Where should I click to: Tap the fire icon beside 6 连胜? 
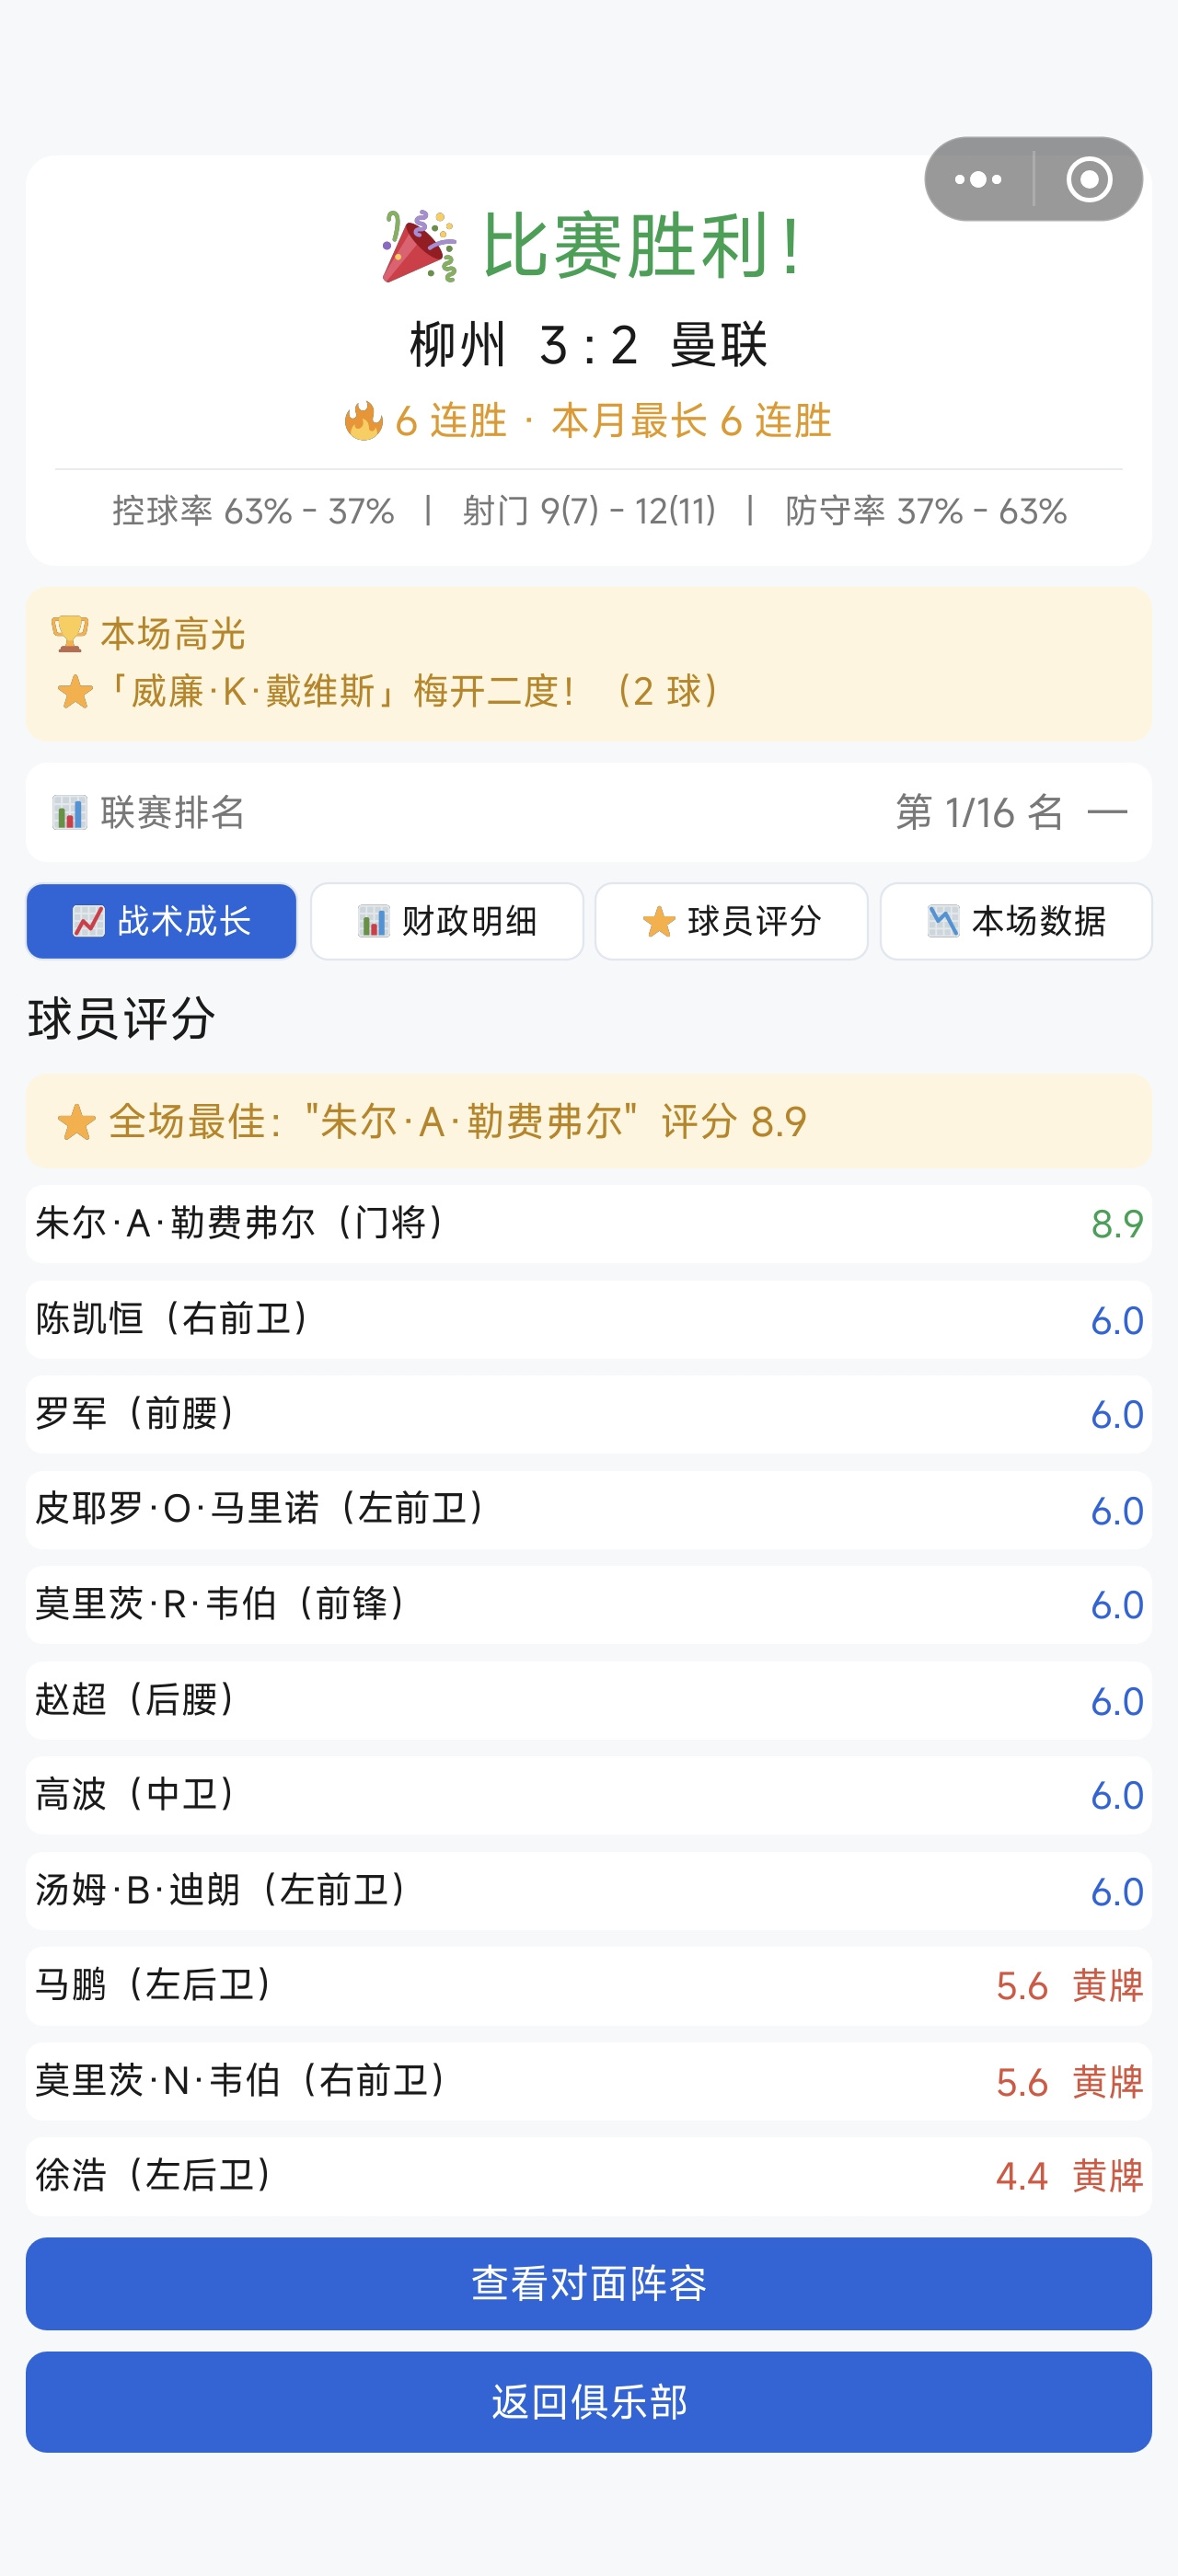tap(363, 421)
